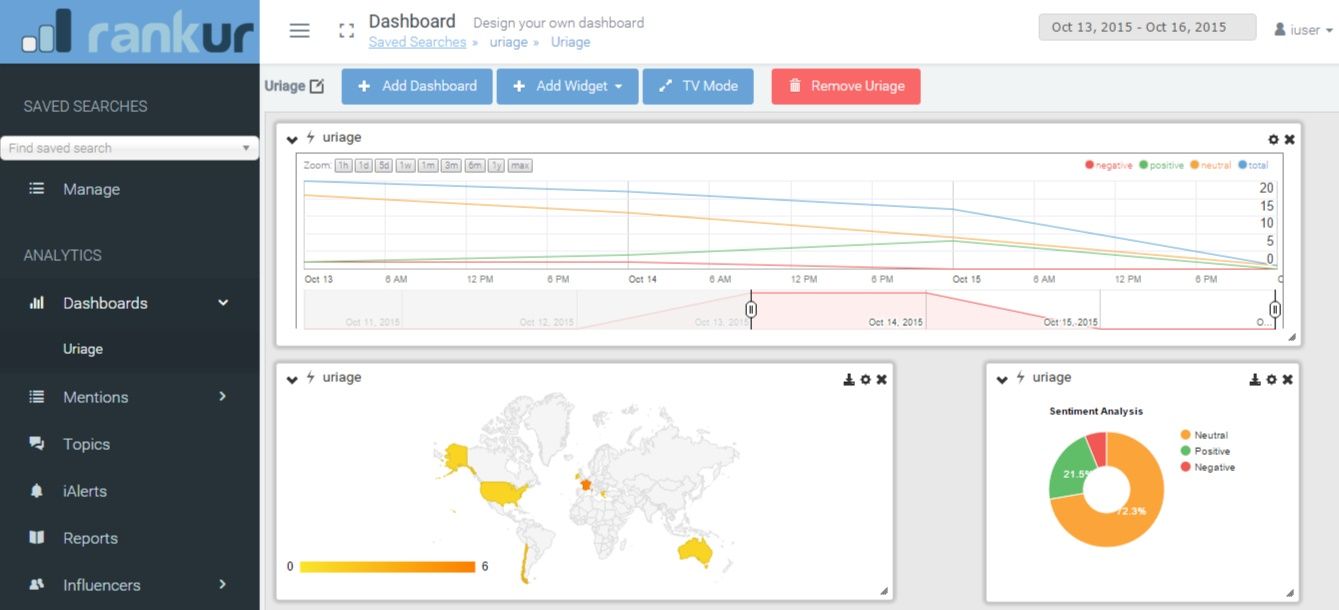The image size is (1339, 610).
Task: Toggle the hamburger sidebar menu icon
Action: [299, 30]
